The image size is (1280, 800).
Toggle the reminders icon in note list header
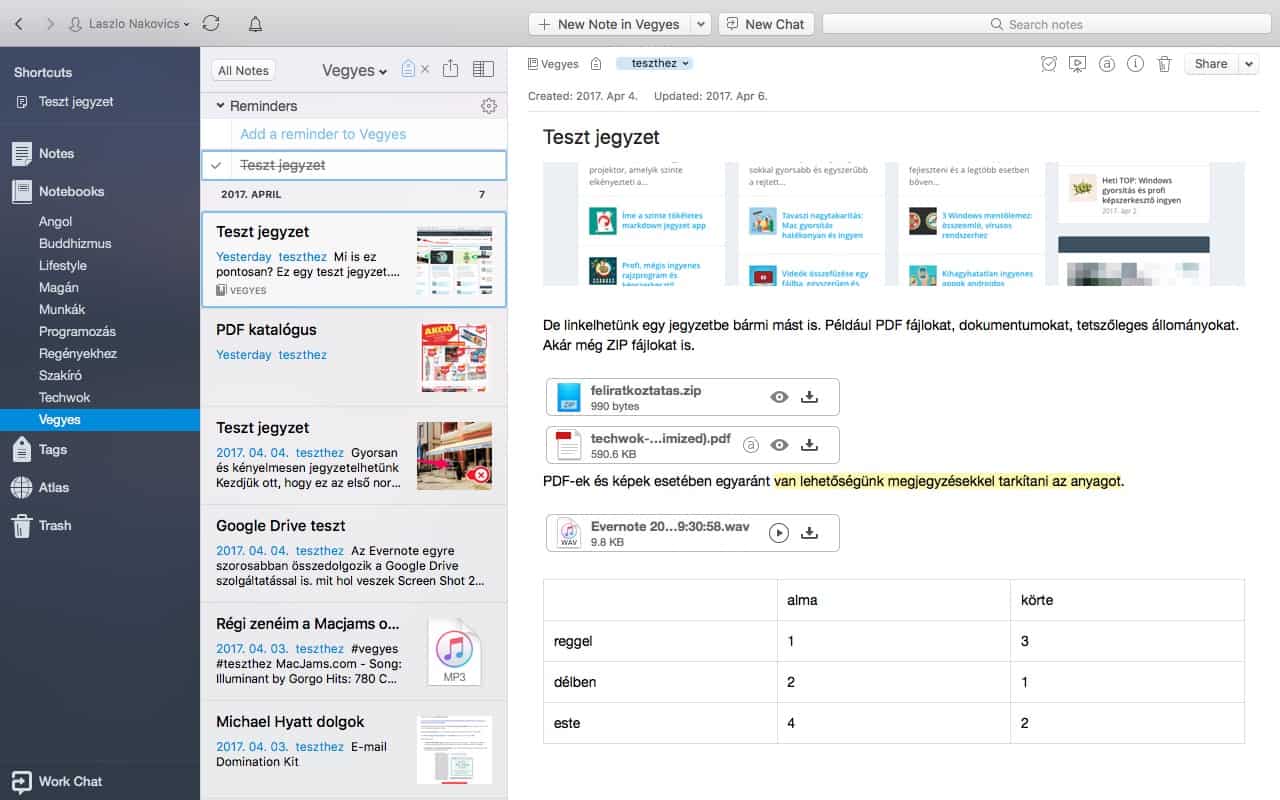pos(408,69)
